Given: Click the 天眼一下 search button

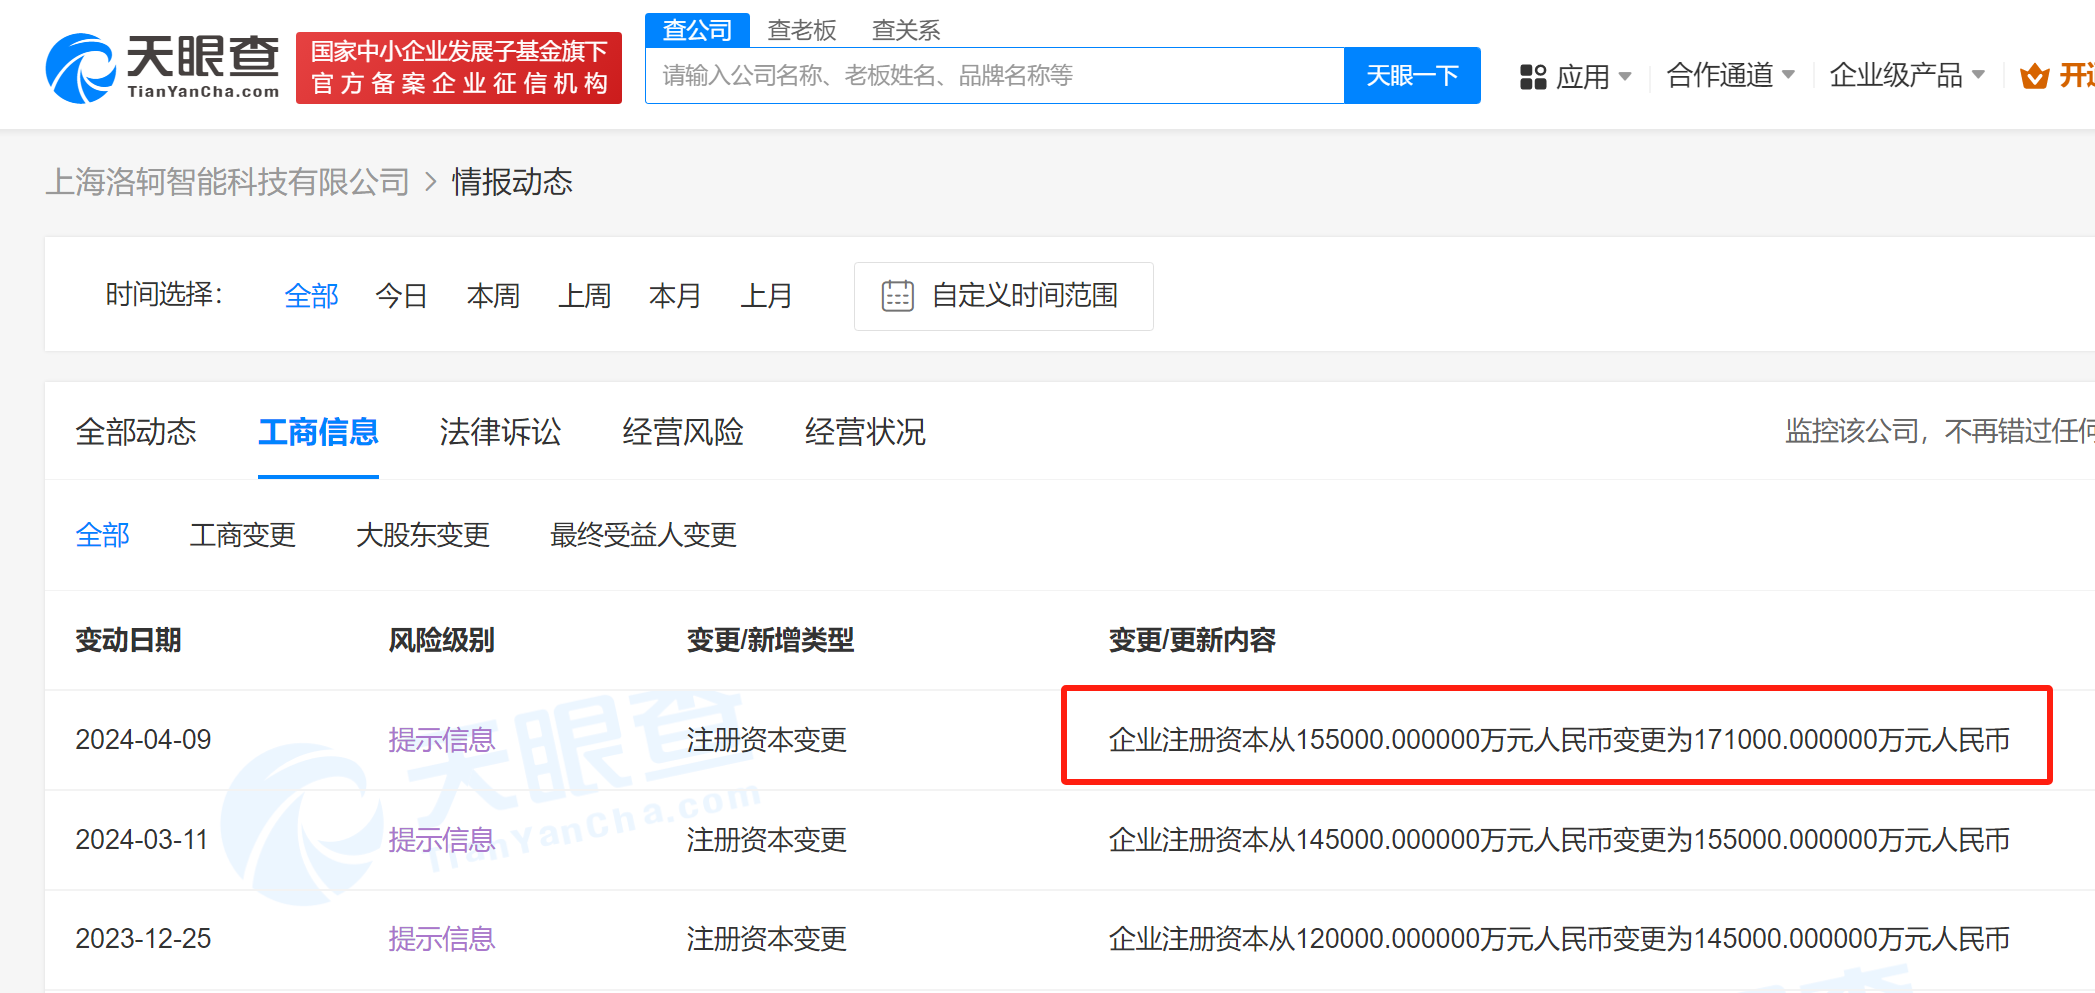Looking at the screenshot, I should [1412, 76].
